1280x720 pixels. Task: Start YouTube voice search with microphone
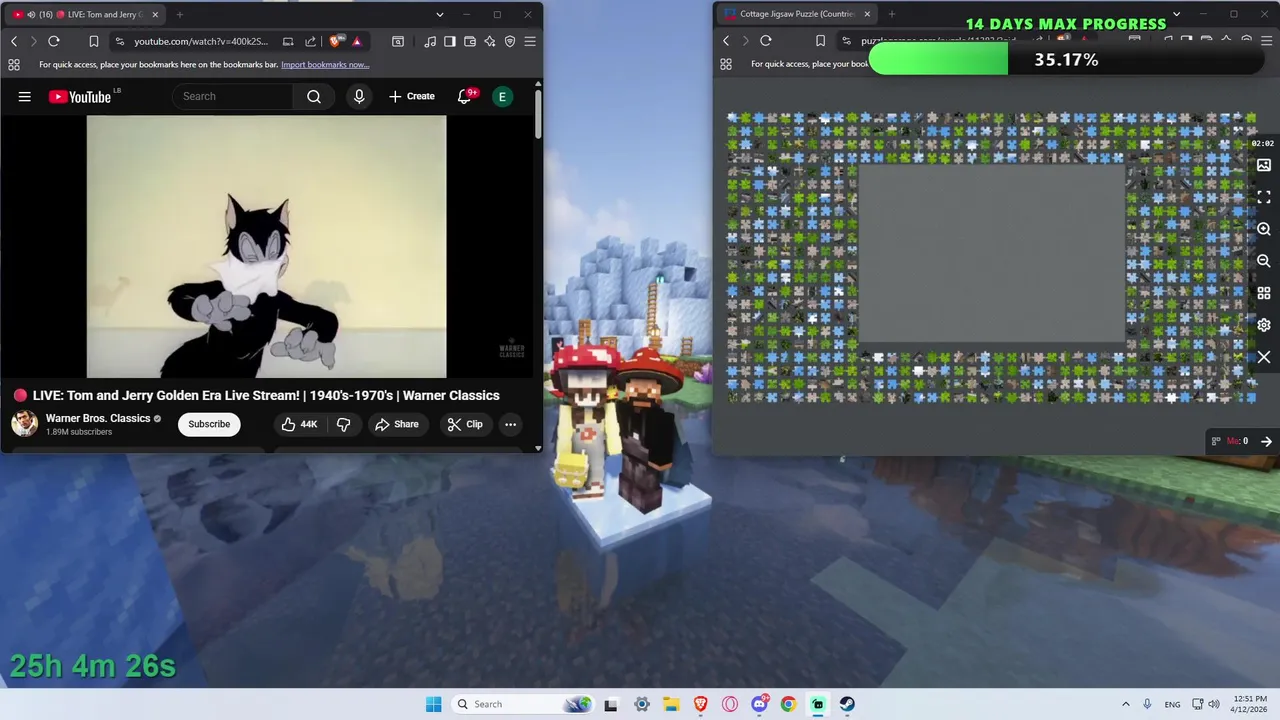pos(359,96)
